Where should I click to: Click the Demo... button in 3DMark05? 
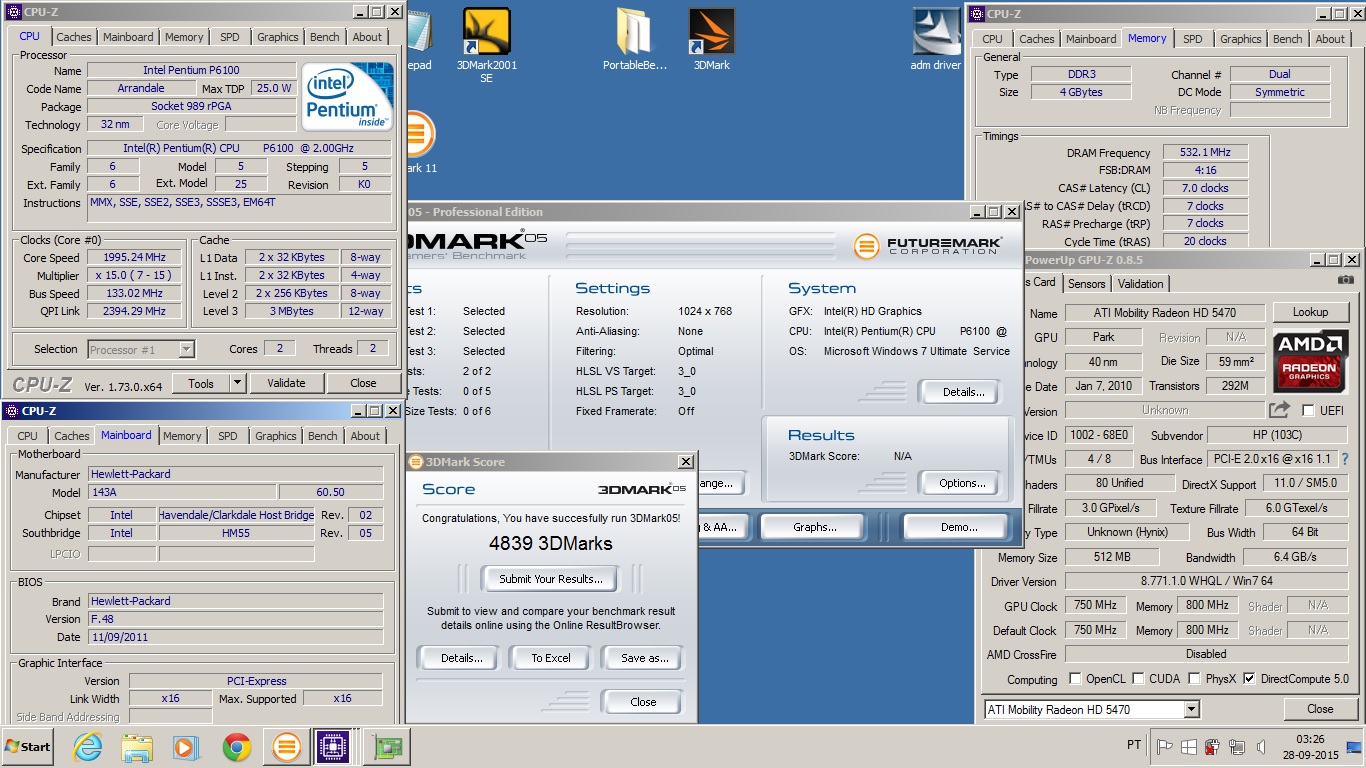click(958, 527)
